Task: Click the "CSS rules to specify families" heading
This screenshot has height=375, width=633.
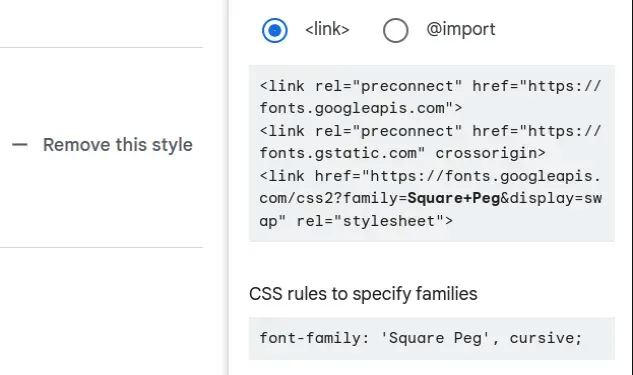Action: coord(363,294)
